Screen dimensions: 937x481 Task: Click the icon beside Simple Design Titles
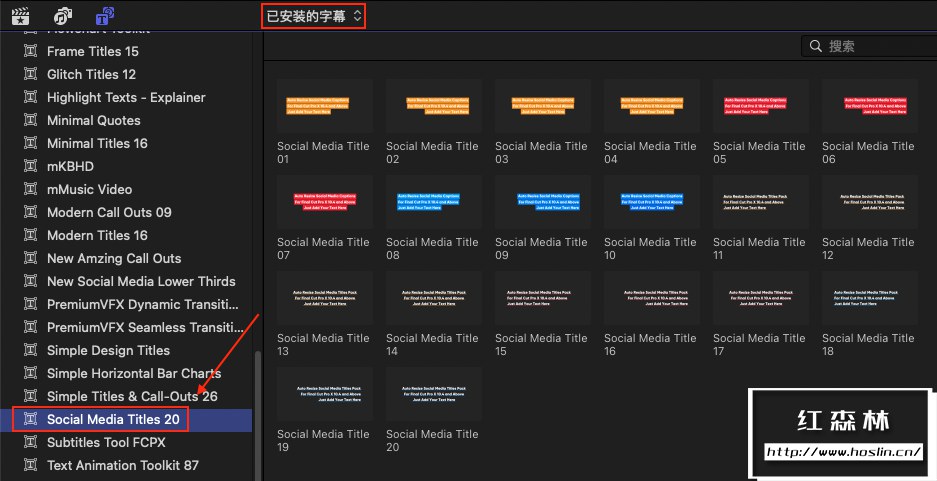[x=30, y=350]
